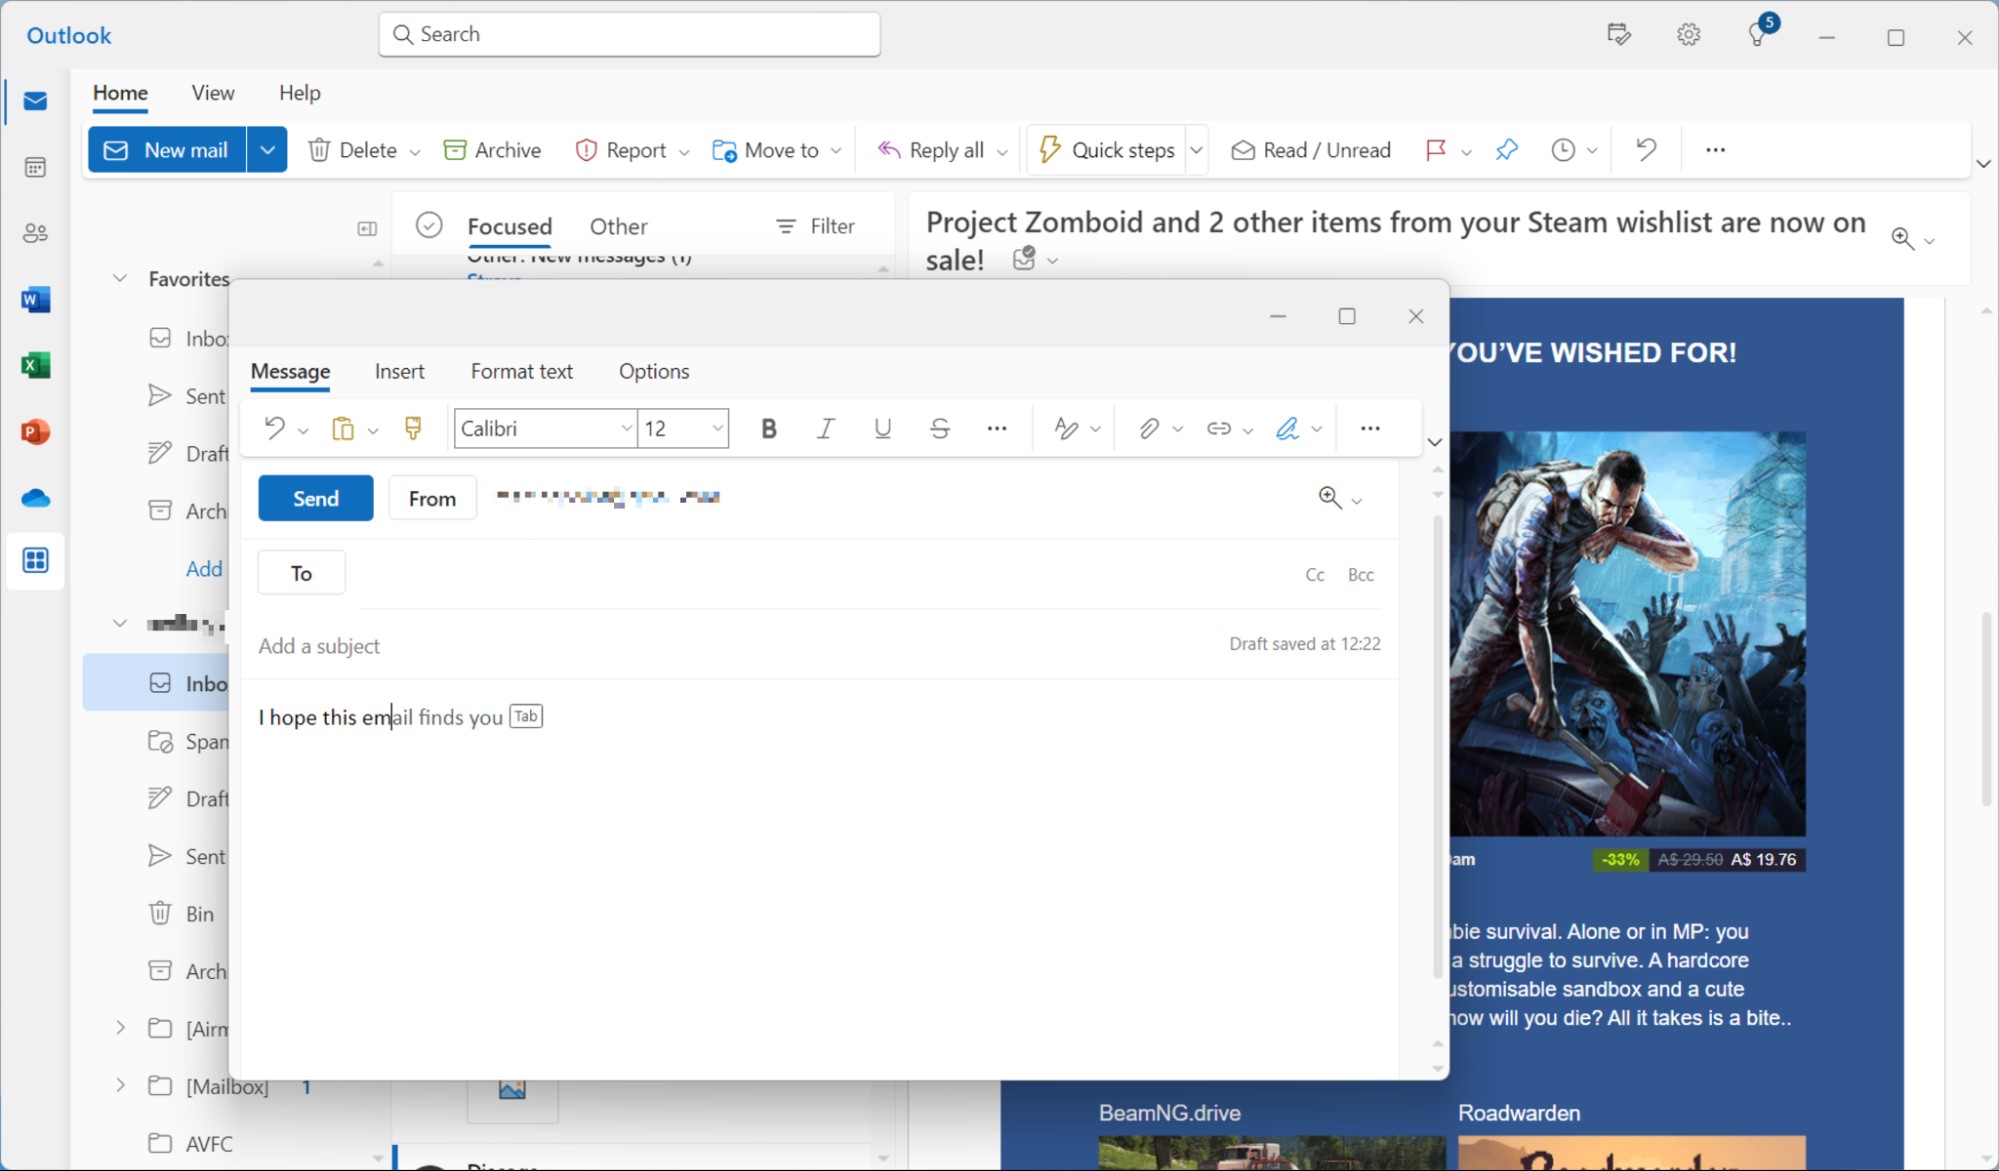Click the Italic formatting icon

[x=824, y=428]
